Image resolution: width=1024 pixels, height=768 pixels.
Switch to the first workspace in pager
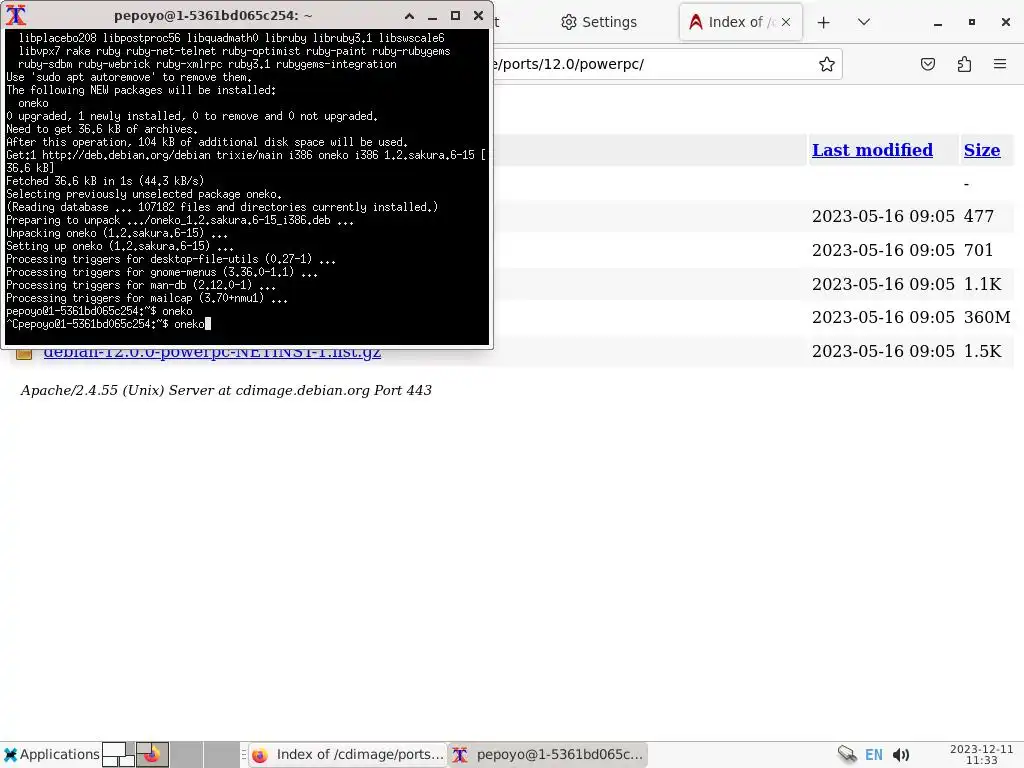tap(118, 754)
